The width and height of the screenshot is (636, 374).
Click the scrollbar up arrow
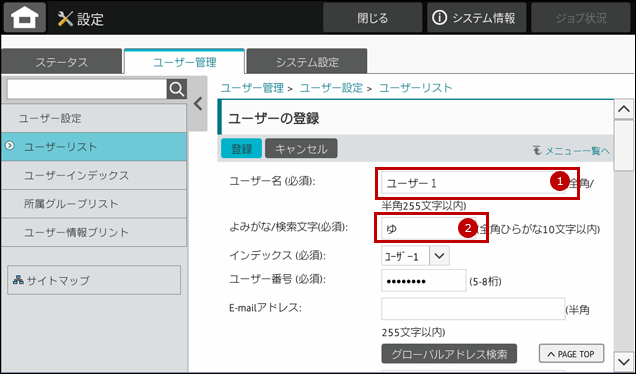click(x=624, y=110)
